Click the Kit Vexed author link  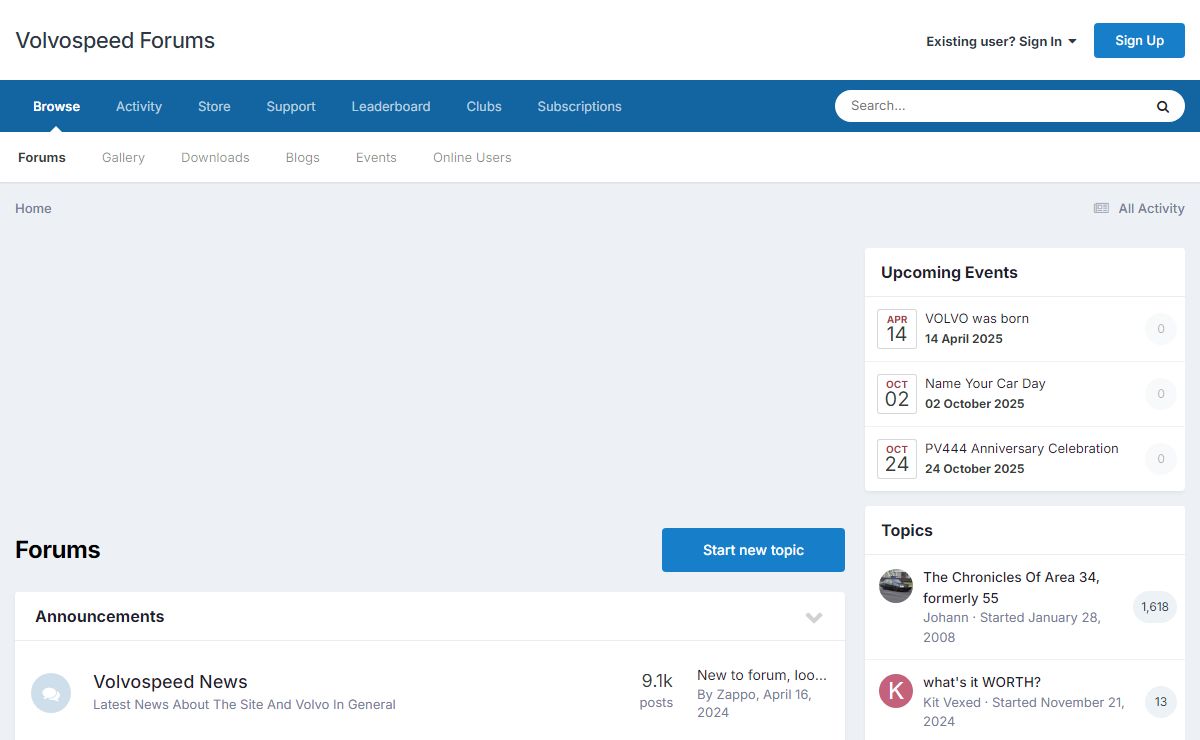pyautogui.click(x=952, y=702)
